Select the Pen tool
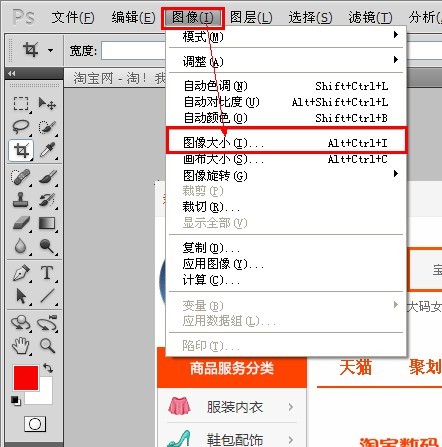Image resolution: width=442 pixels, height=447 pixels. 21,273
